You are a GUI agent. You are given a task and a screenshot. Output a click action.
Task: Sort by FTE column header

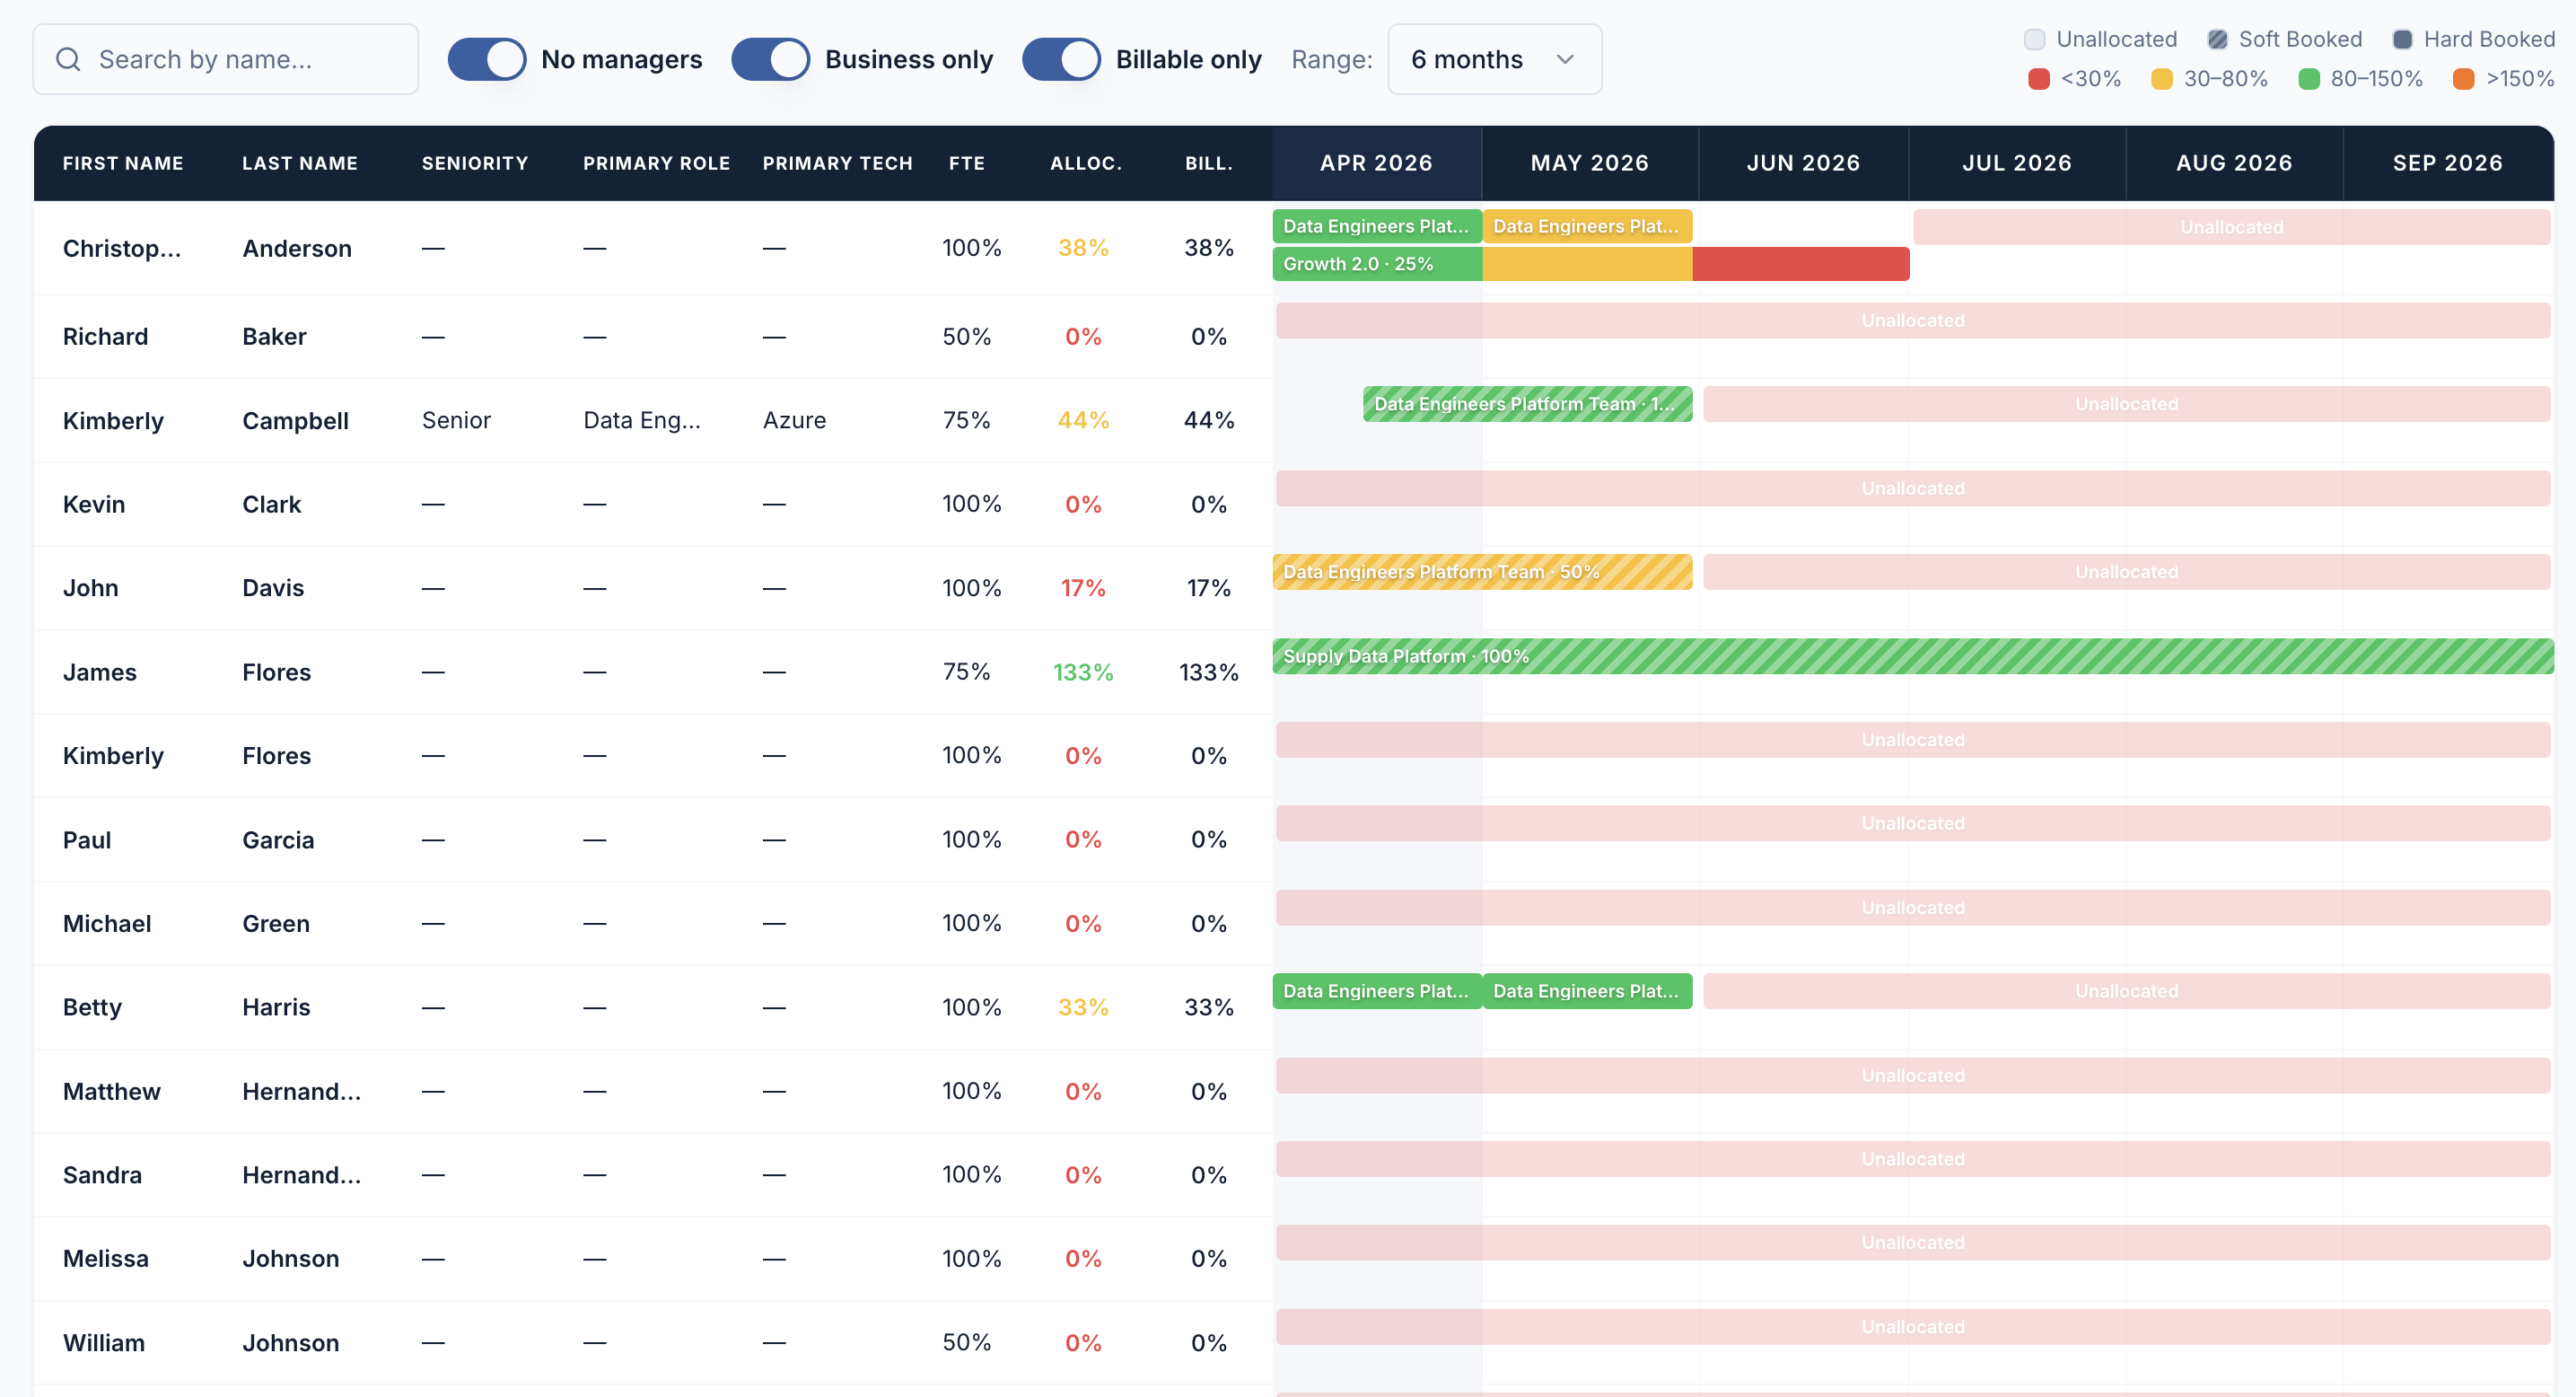pos(966,163)
